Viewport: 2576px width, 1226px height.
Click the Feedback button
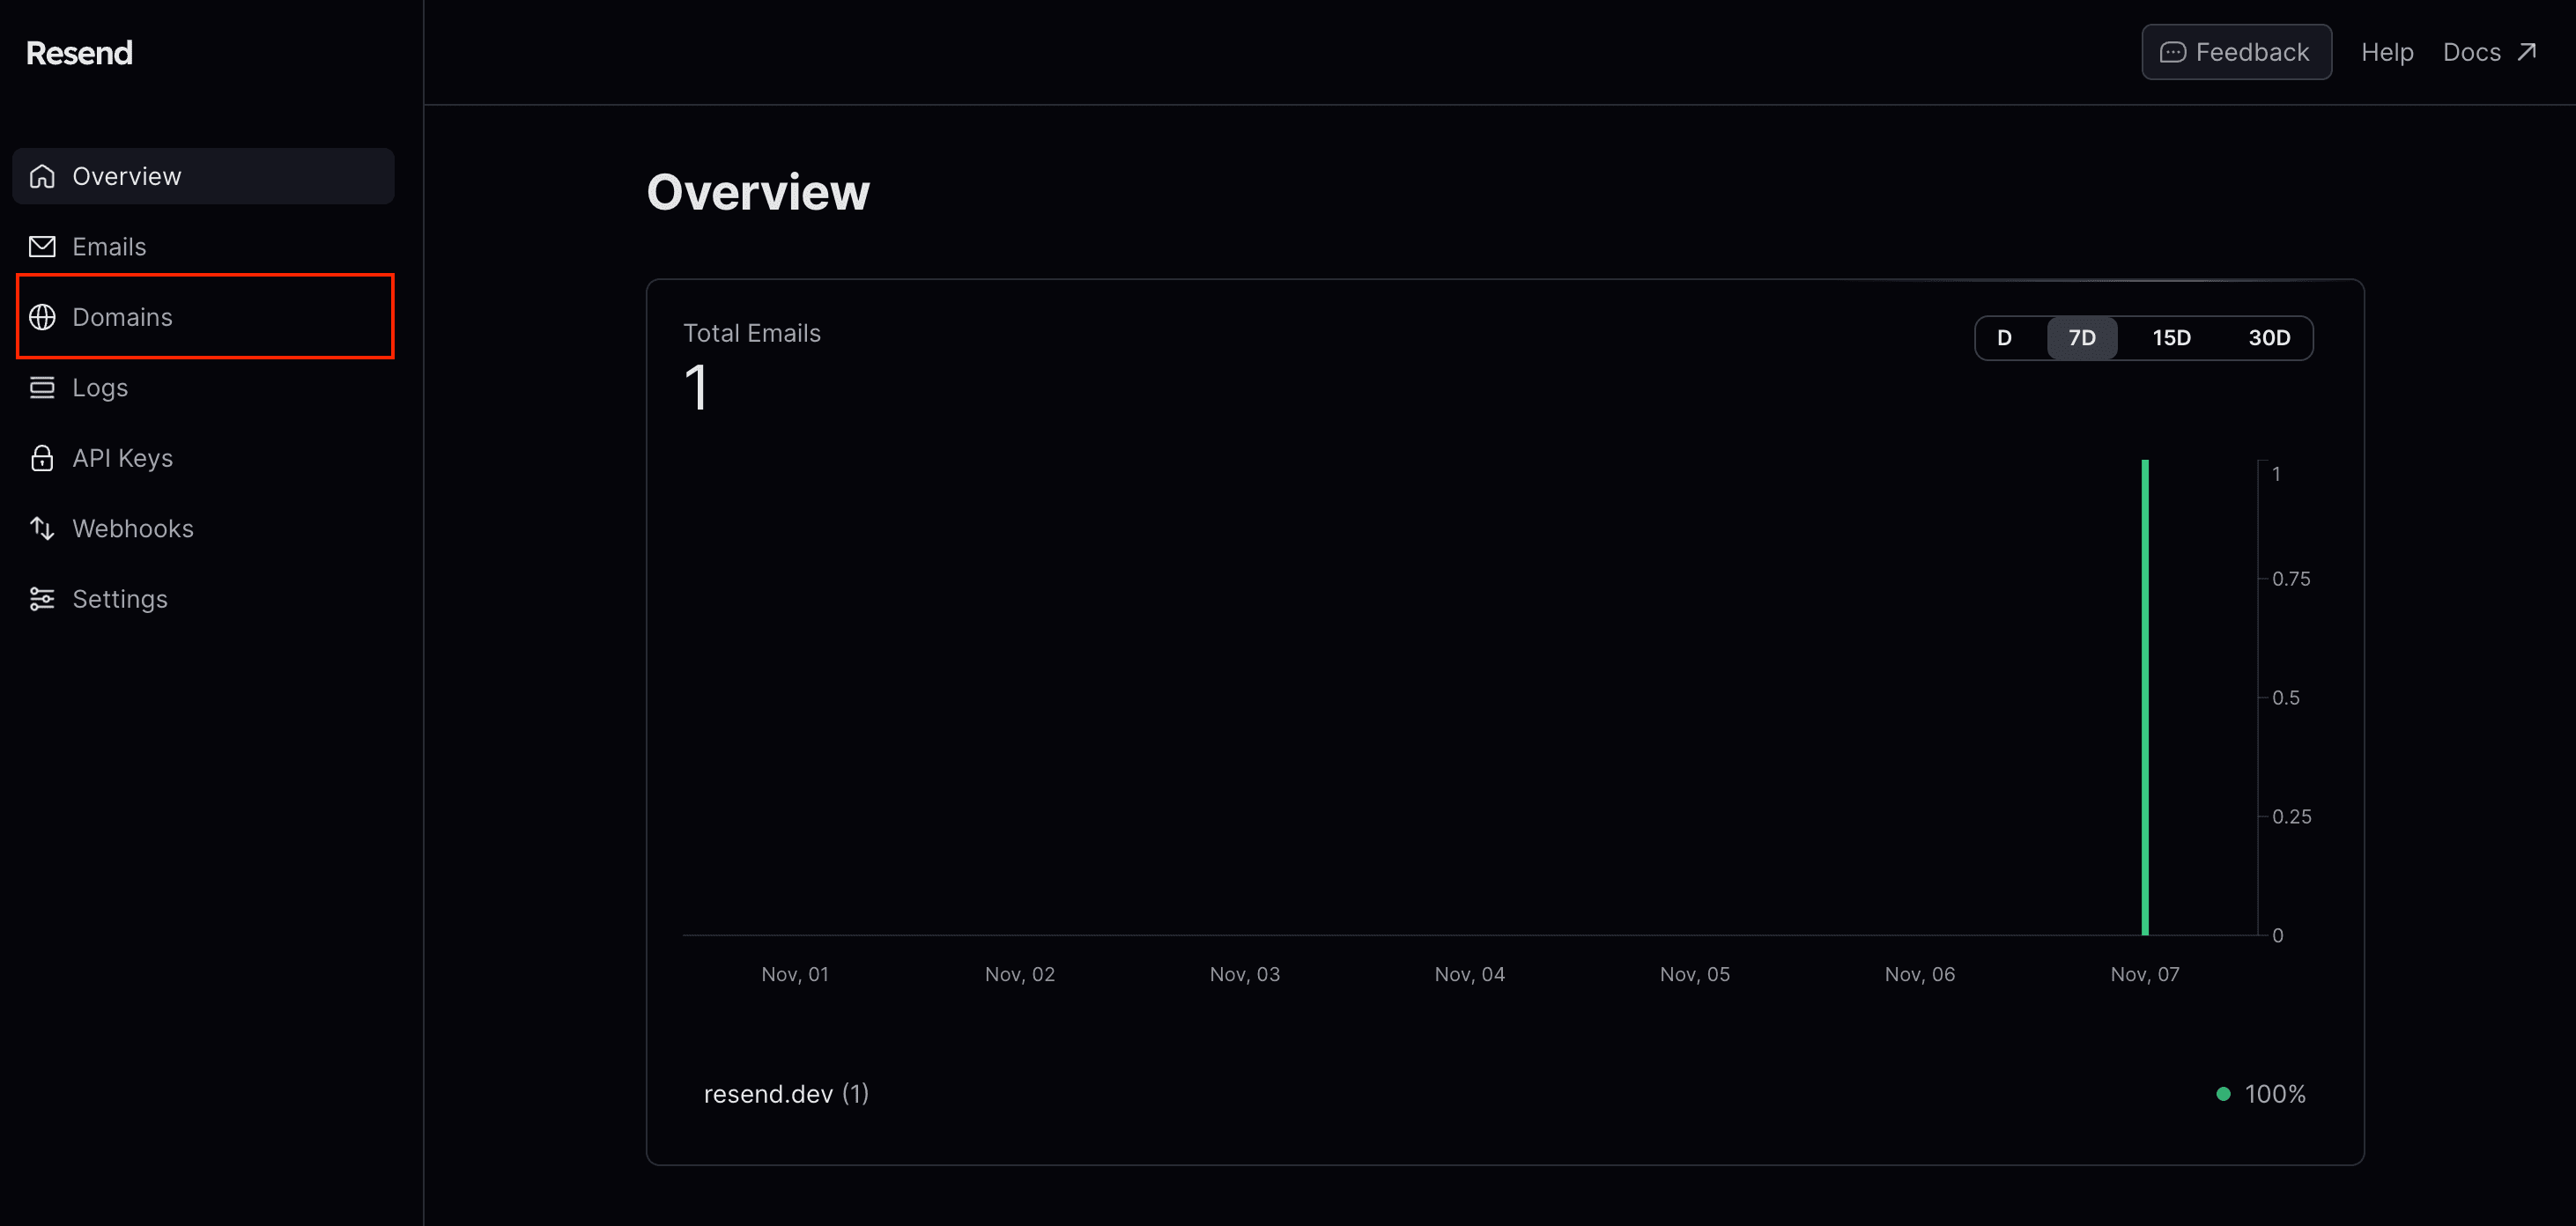pos(2235,52)
